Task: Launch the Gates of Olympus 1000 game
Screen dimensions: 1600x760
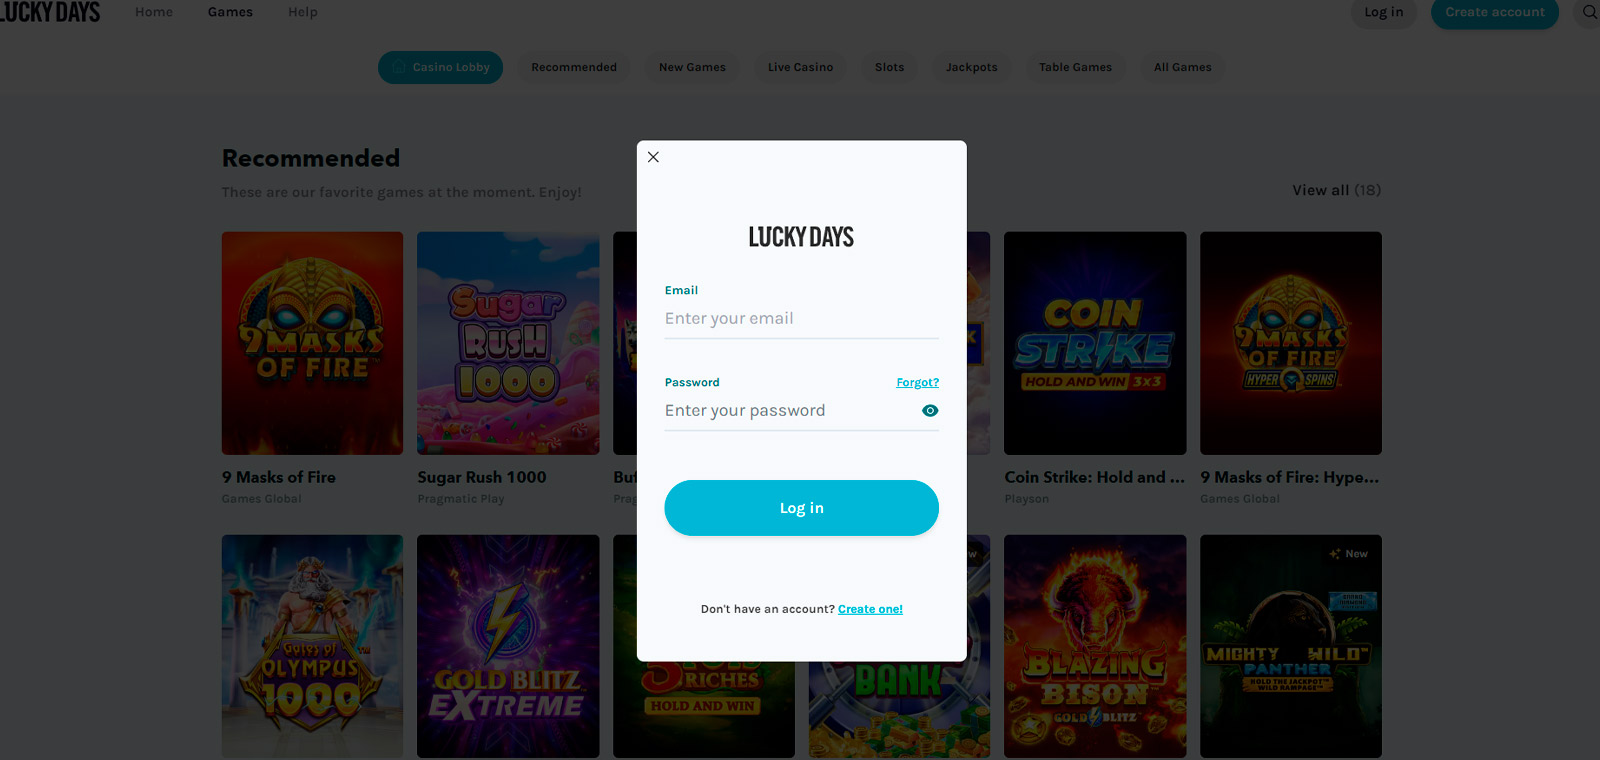Action: (x=312, y=646)
